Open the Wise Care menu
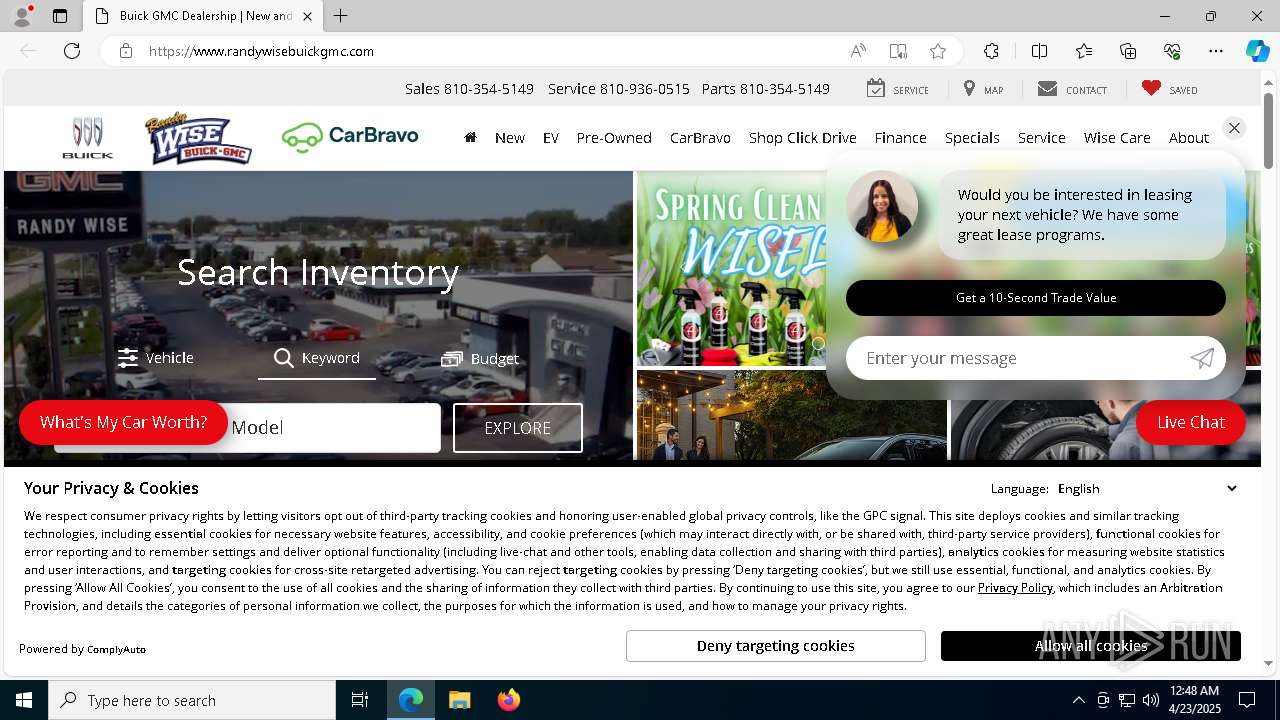This screenshot has width=1280, height=720. point(1117,138)
